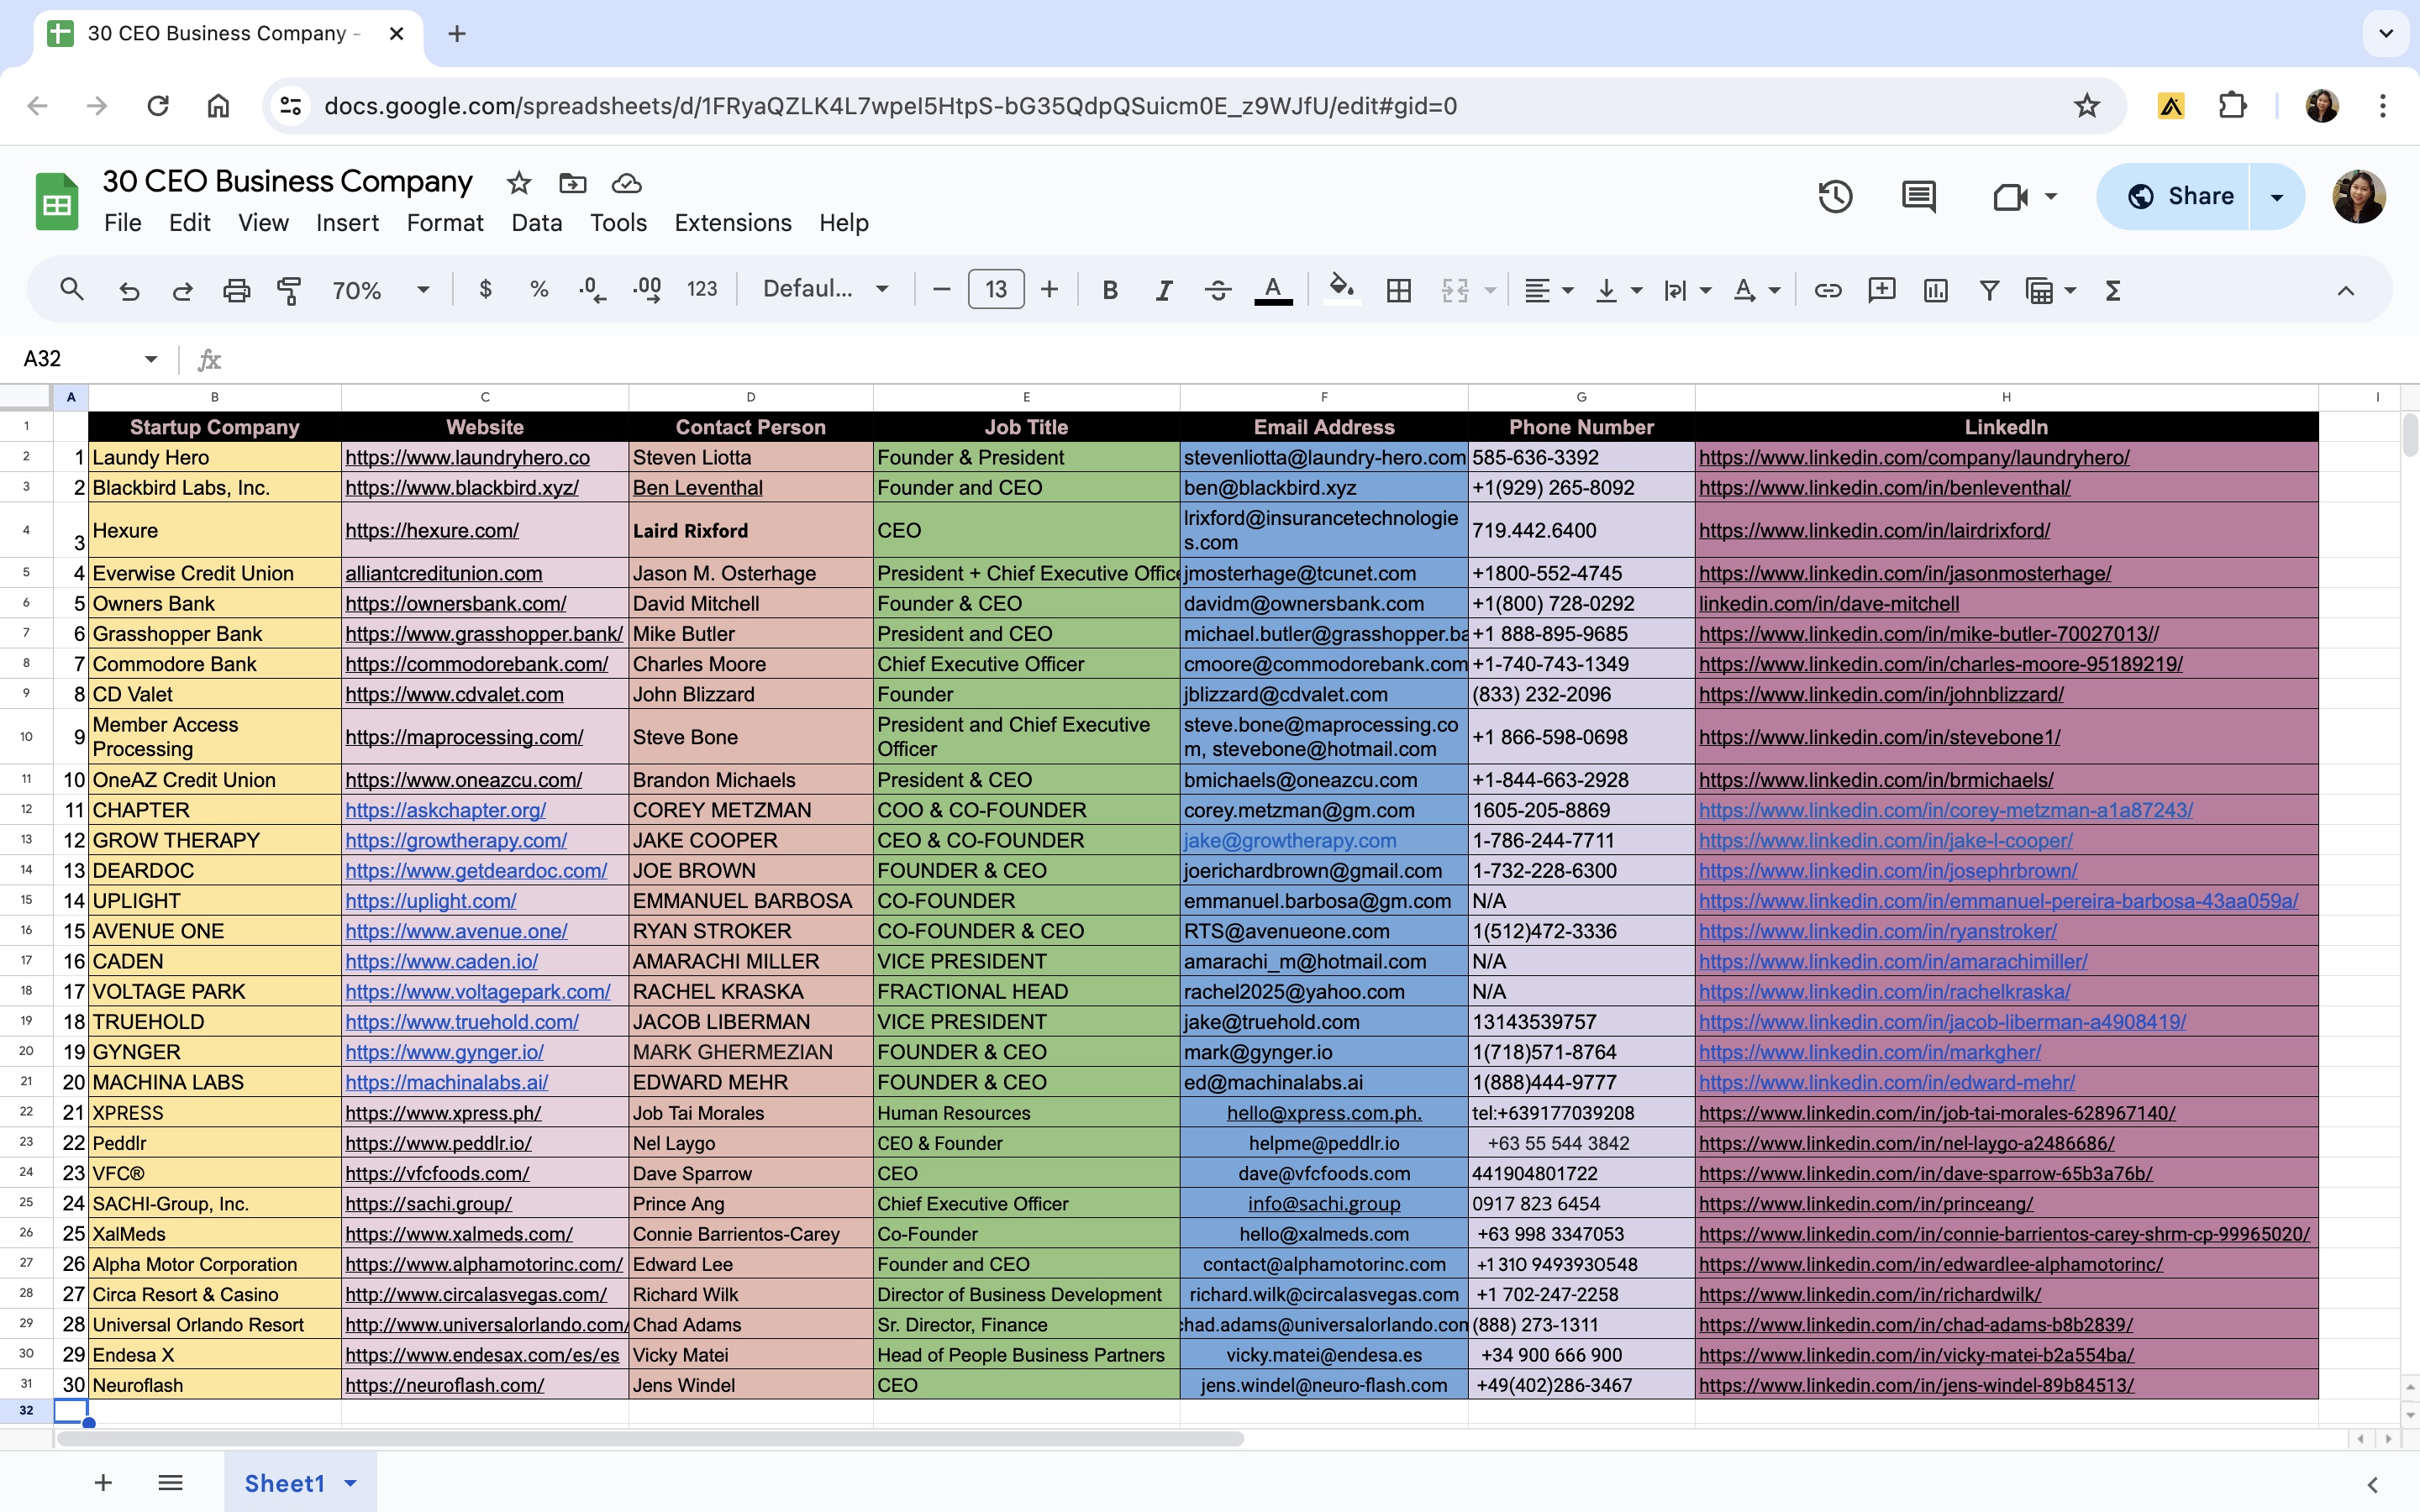Viewport: 2420px width, 1512px height.
Task: Star the 30 CEO Business Company document
Action: (518, 182)
